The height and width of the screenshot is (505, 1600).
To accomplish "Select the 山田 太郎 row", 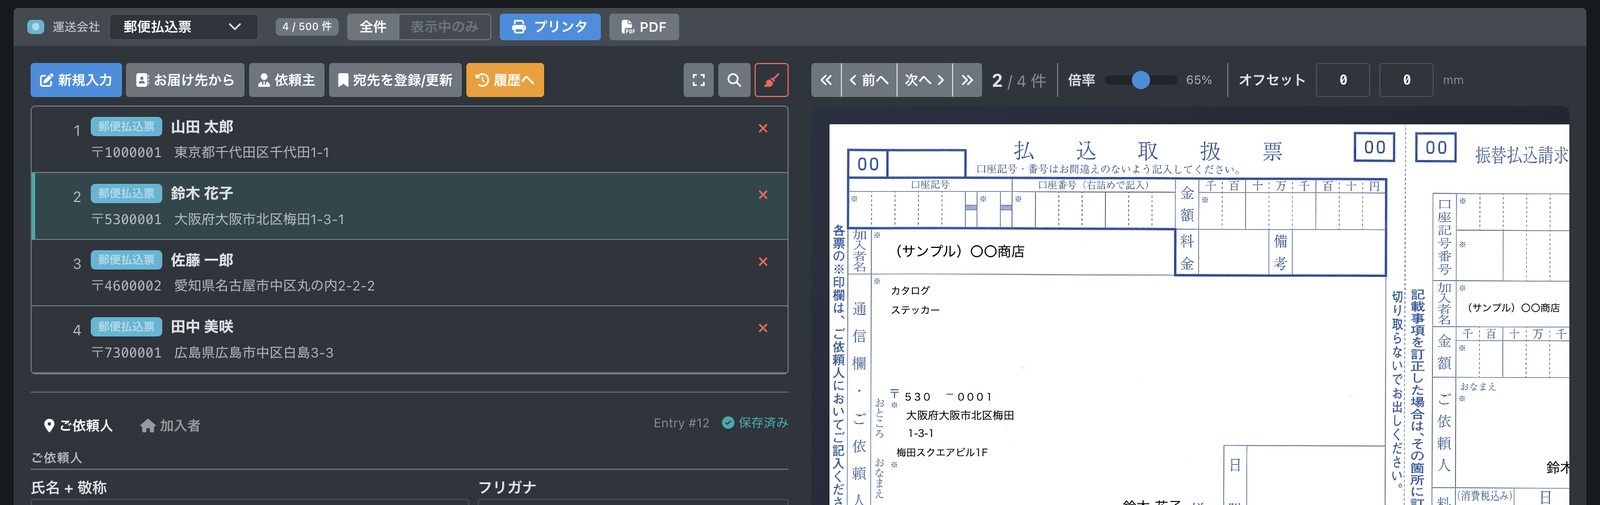I will [x=410, y=140].
